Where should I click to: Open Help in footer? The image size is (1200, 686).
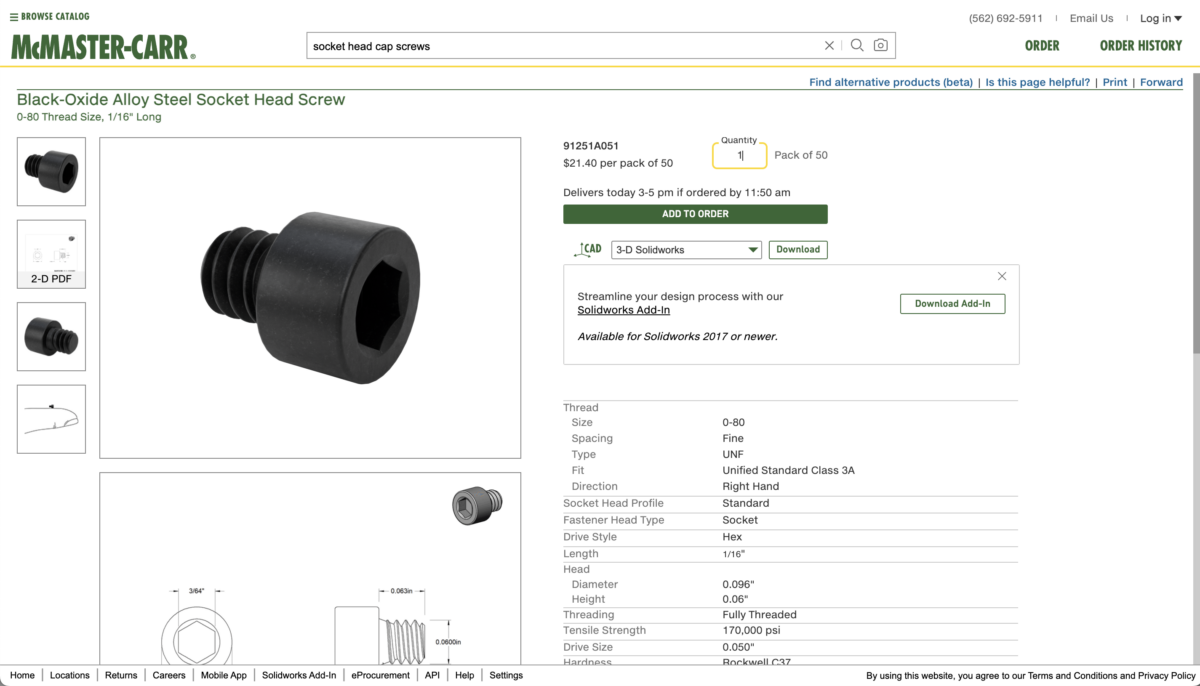(x=464, y=675)
